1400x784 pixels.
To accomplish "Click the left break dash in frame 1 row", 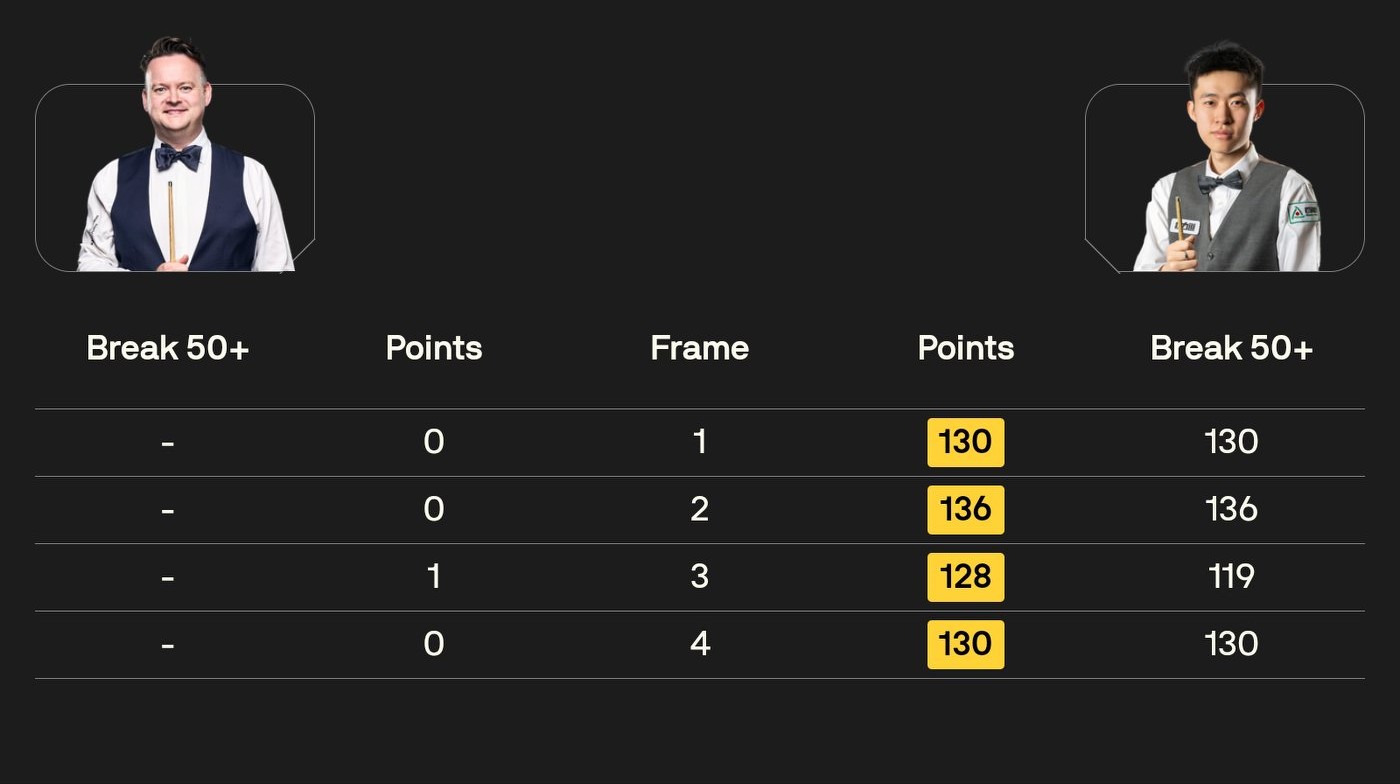I will 168,442.
